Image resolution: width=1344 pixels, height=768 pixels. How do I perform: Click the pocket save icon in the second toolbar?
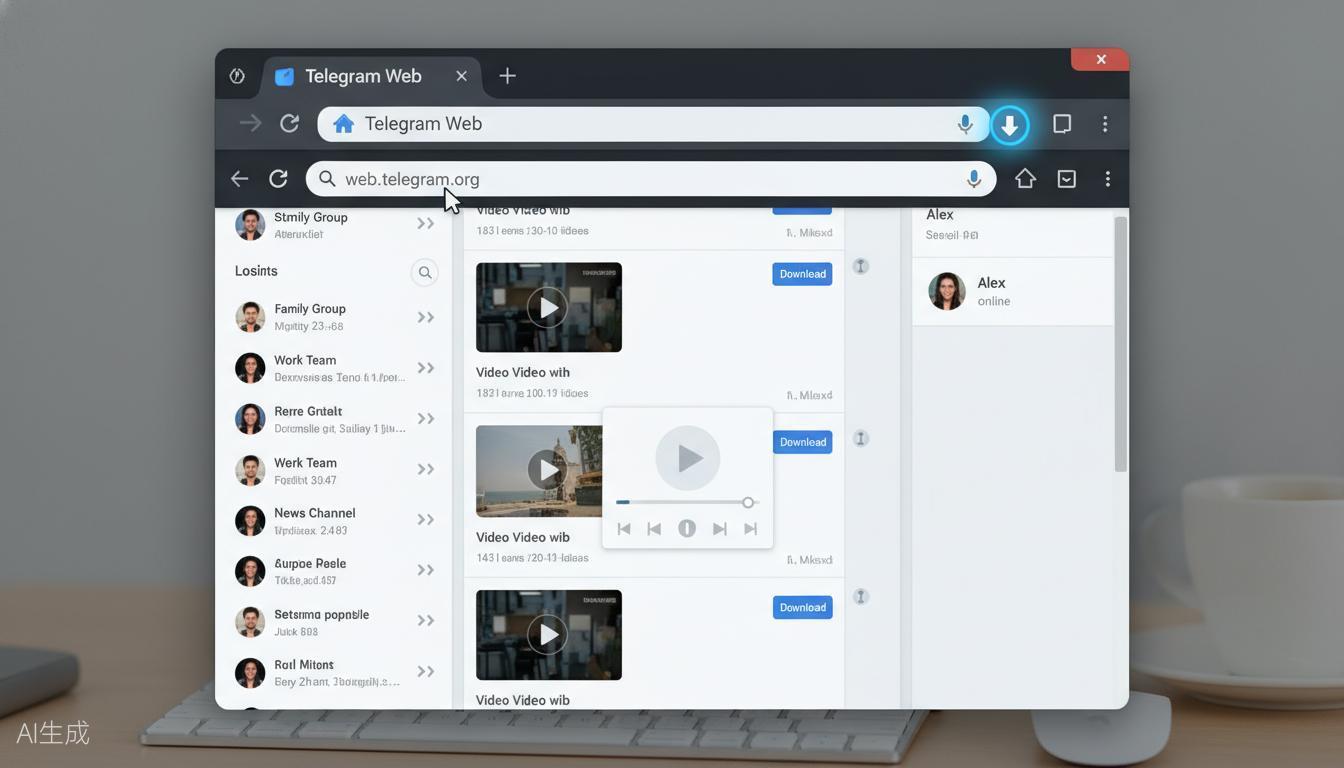pyautogui.click(x=1067, y=179)
